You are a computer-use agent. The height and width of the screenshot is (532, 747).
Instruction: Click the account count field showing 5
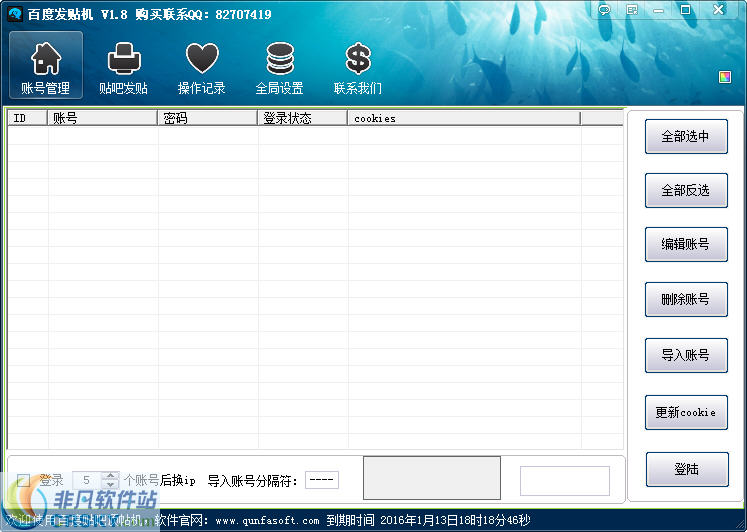(88, 480)
